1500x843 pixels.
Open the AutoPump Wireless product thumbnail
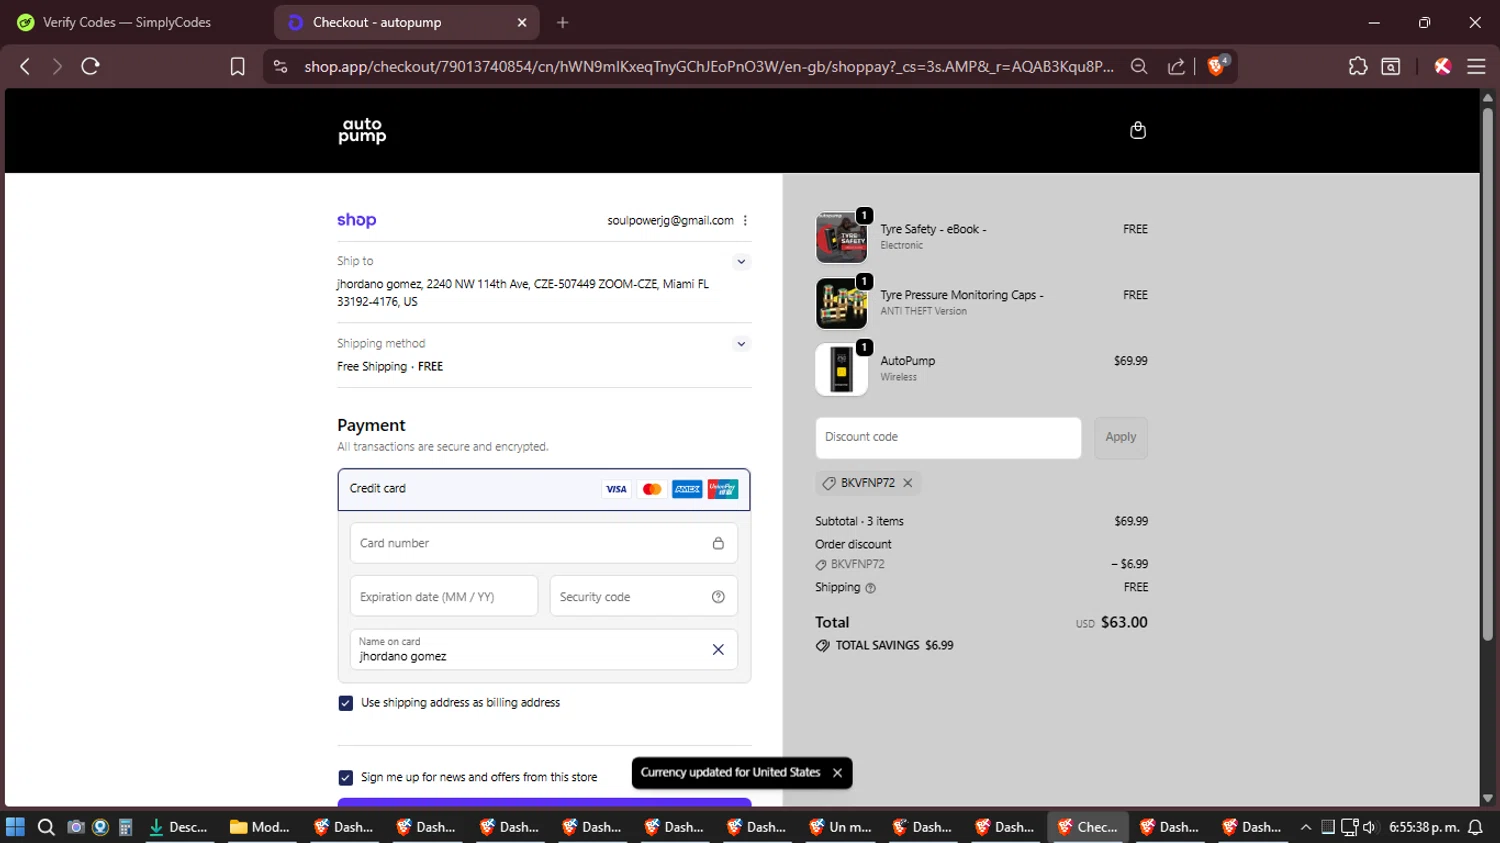(x=841, y=369)
